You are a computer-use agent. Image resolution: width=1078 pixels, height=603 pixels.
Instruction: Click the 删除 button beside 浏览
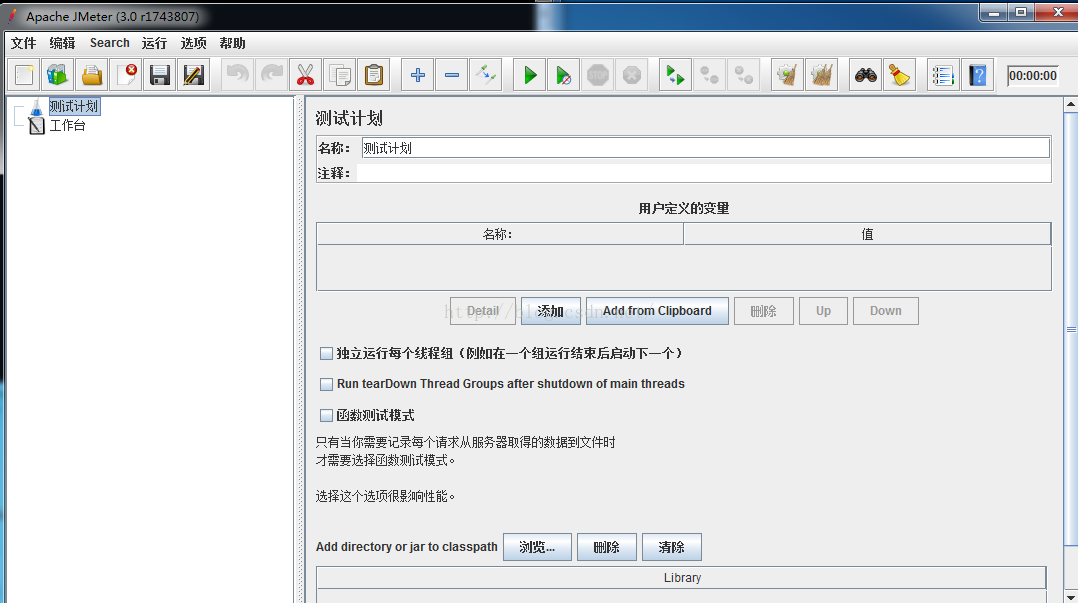point(606,547)
